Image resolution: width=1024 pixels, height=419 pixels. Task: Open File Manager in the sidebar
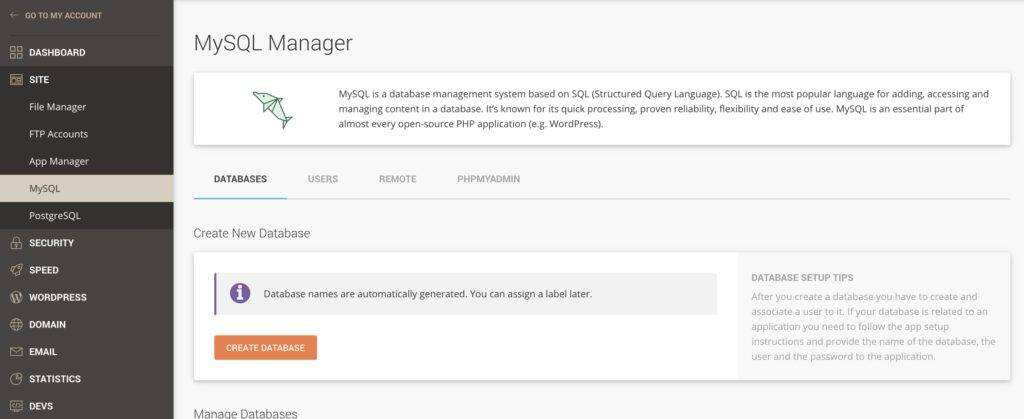point(58,107)
